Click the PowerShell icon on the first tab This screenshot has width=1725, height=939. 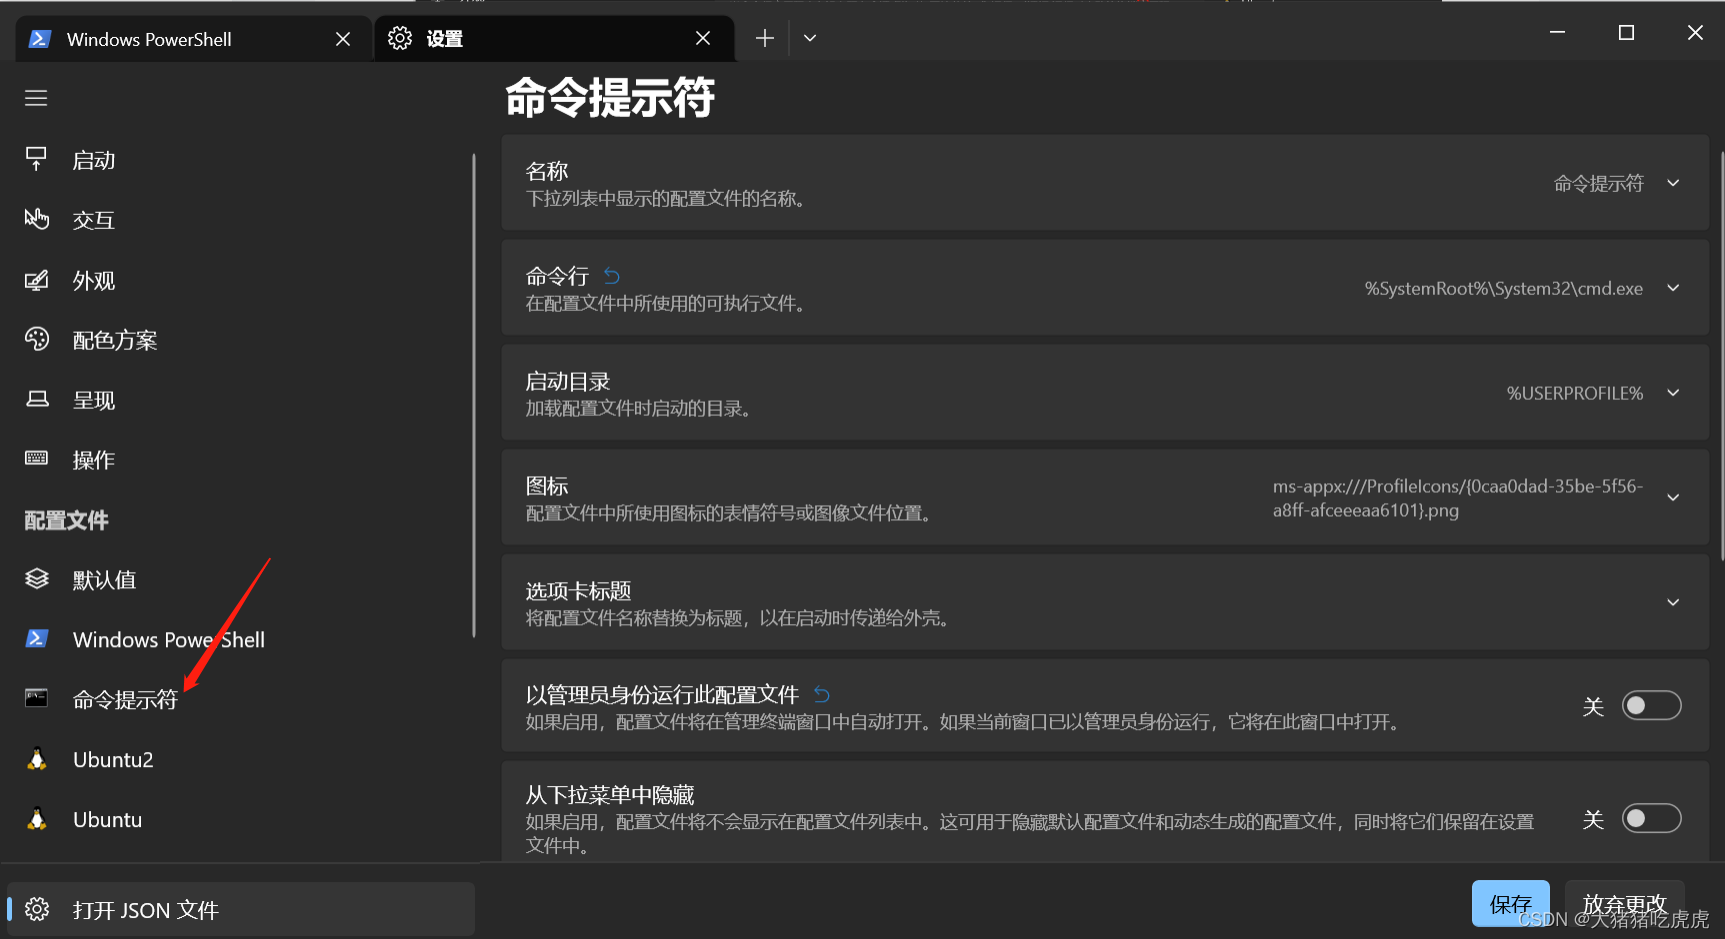39,39
